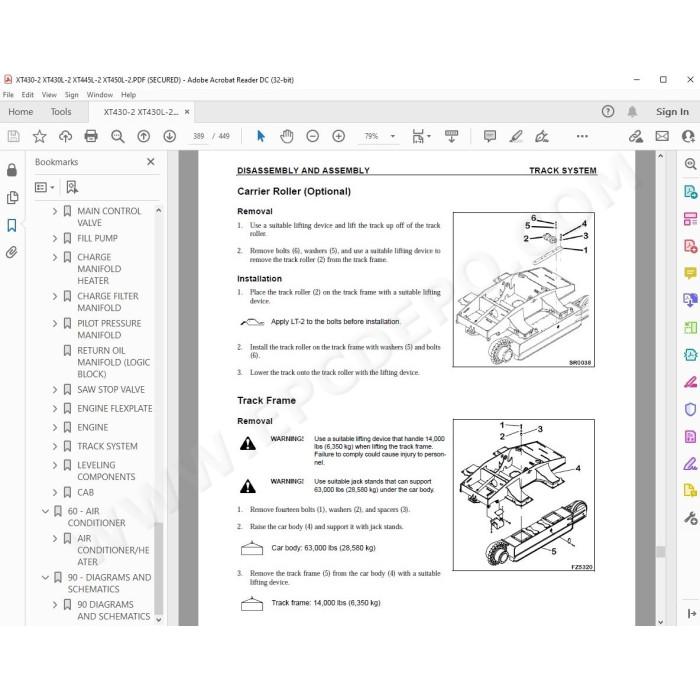Close the Bookmarks panel

[151, 162]
